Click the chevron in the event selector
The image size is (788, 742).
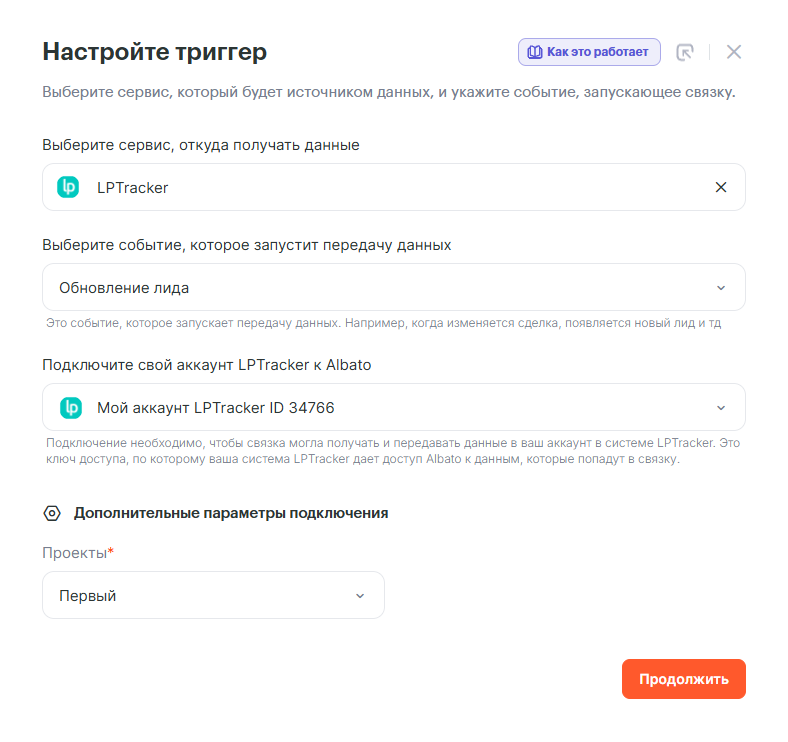tap(721, 288)
